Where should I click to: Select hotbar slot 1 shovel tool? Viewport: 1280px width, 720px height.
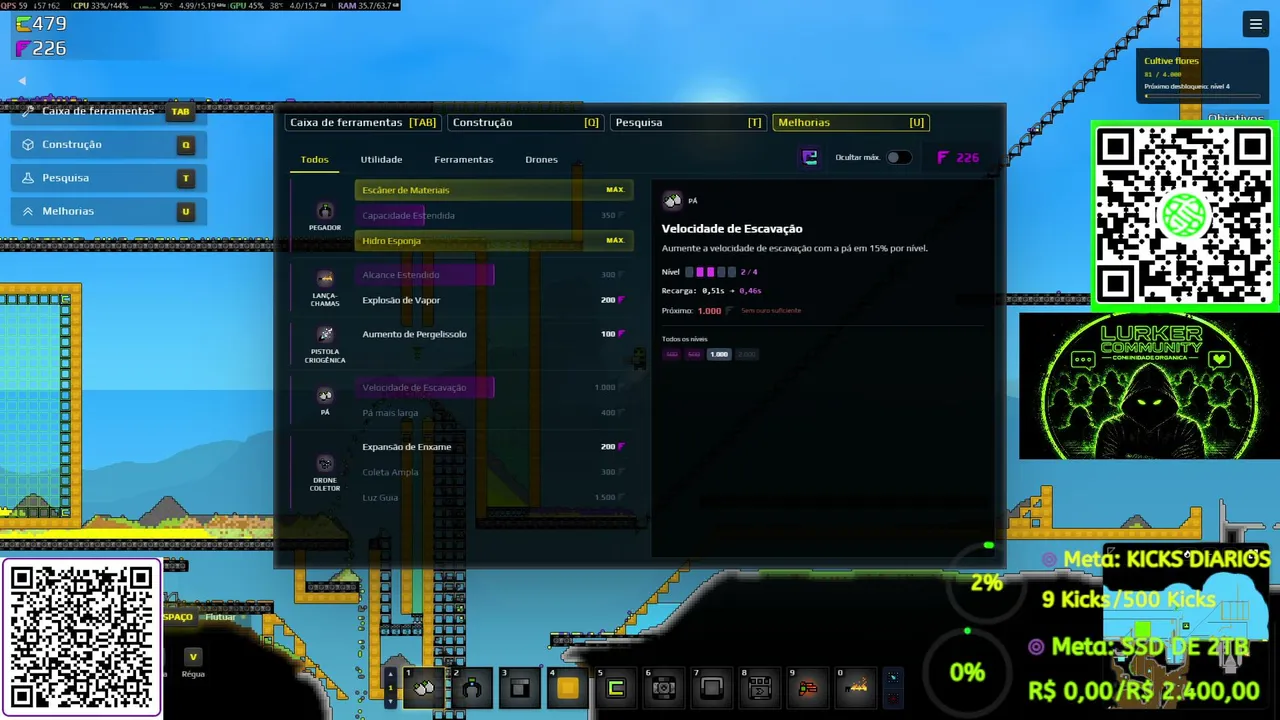click(x=424, y=688)
